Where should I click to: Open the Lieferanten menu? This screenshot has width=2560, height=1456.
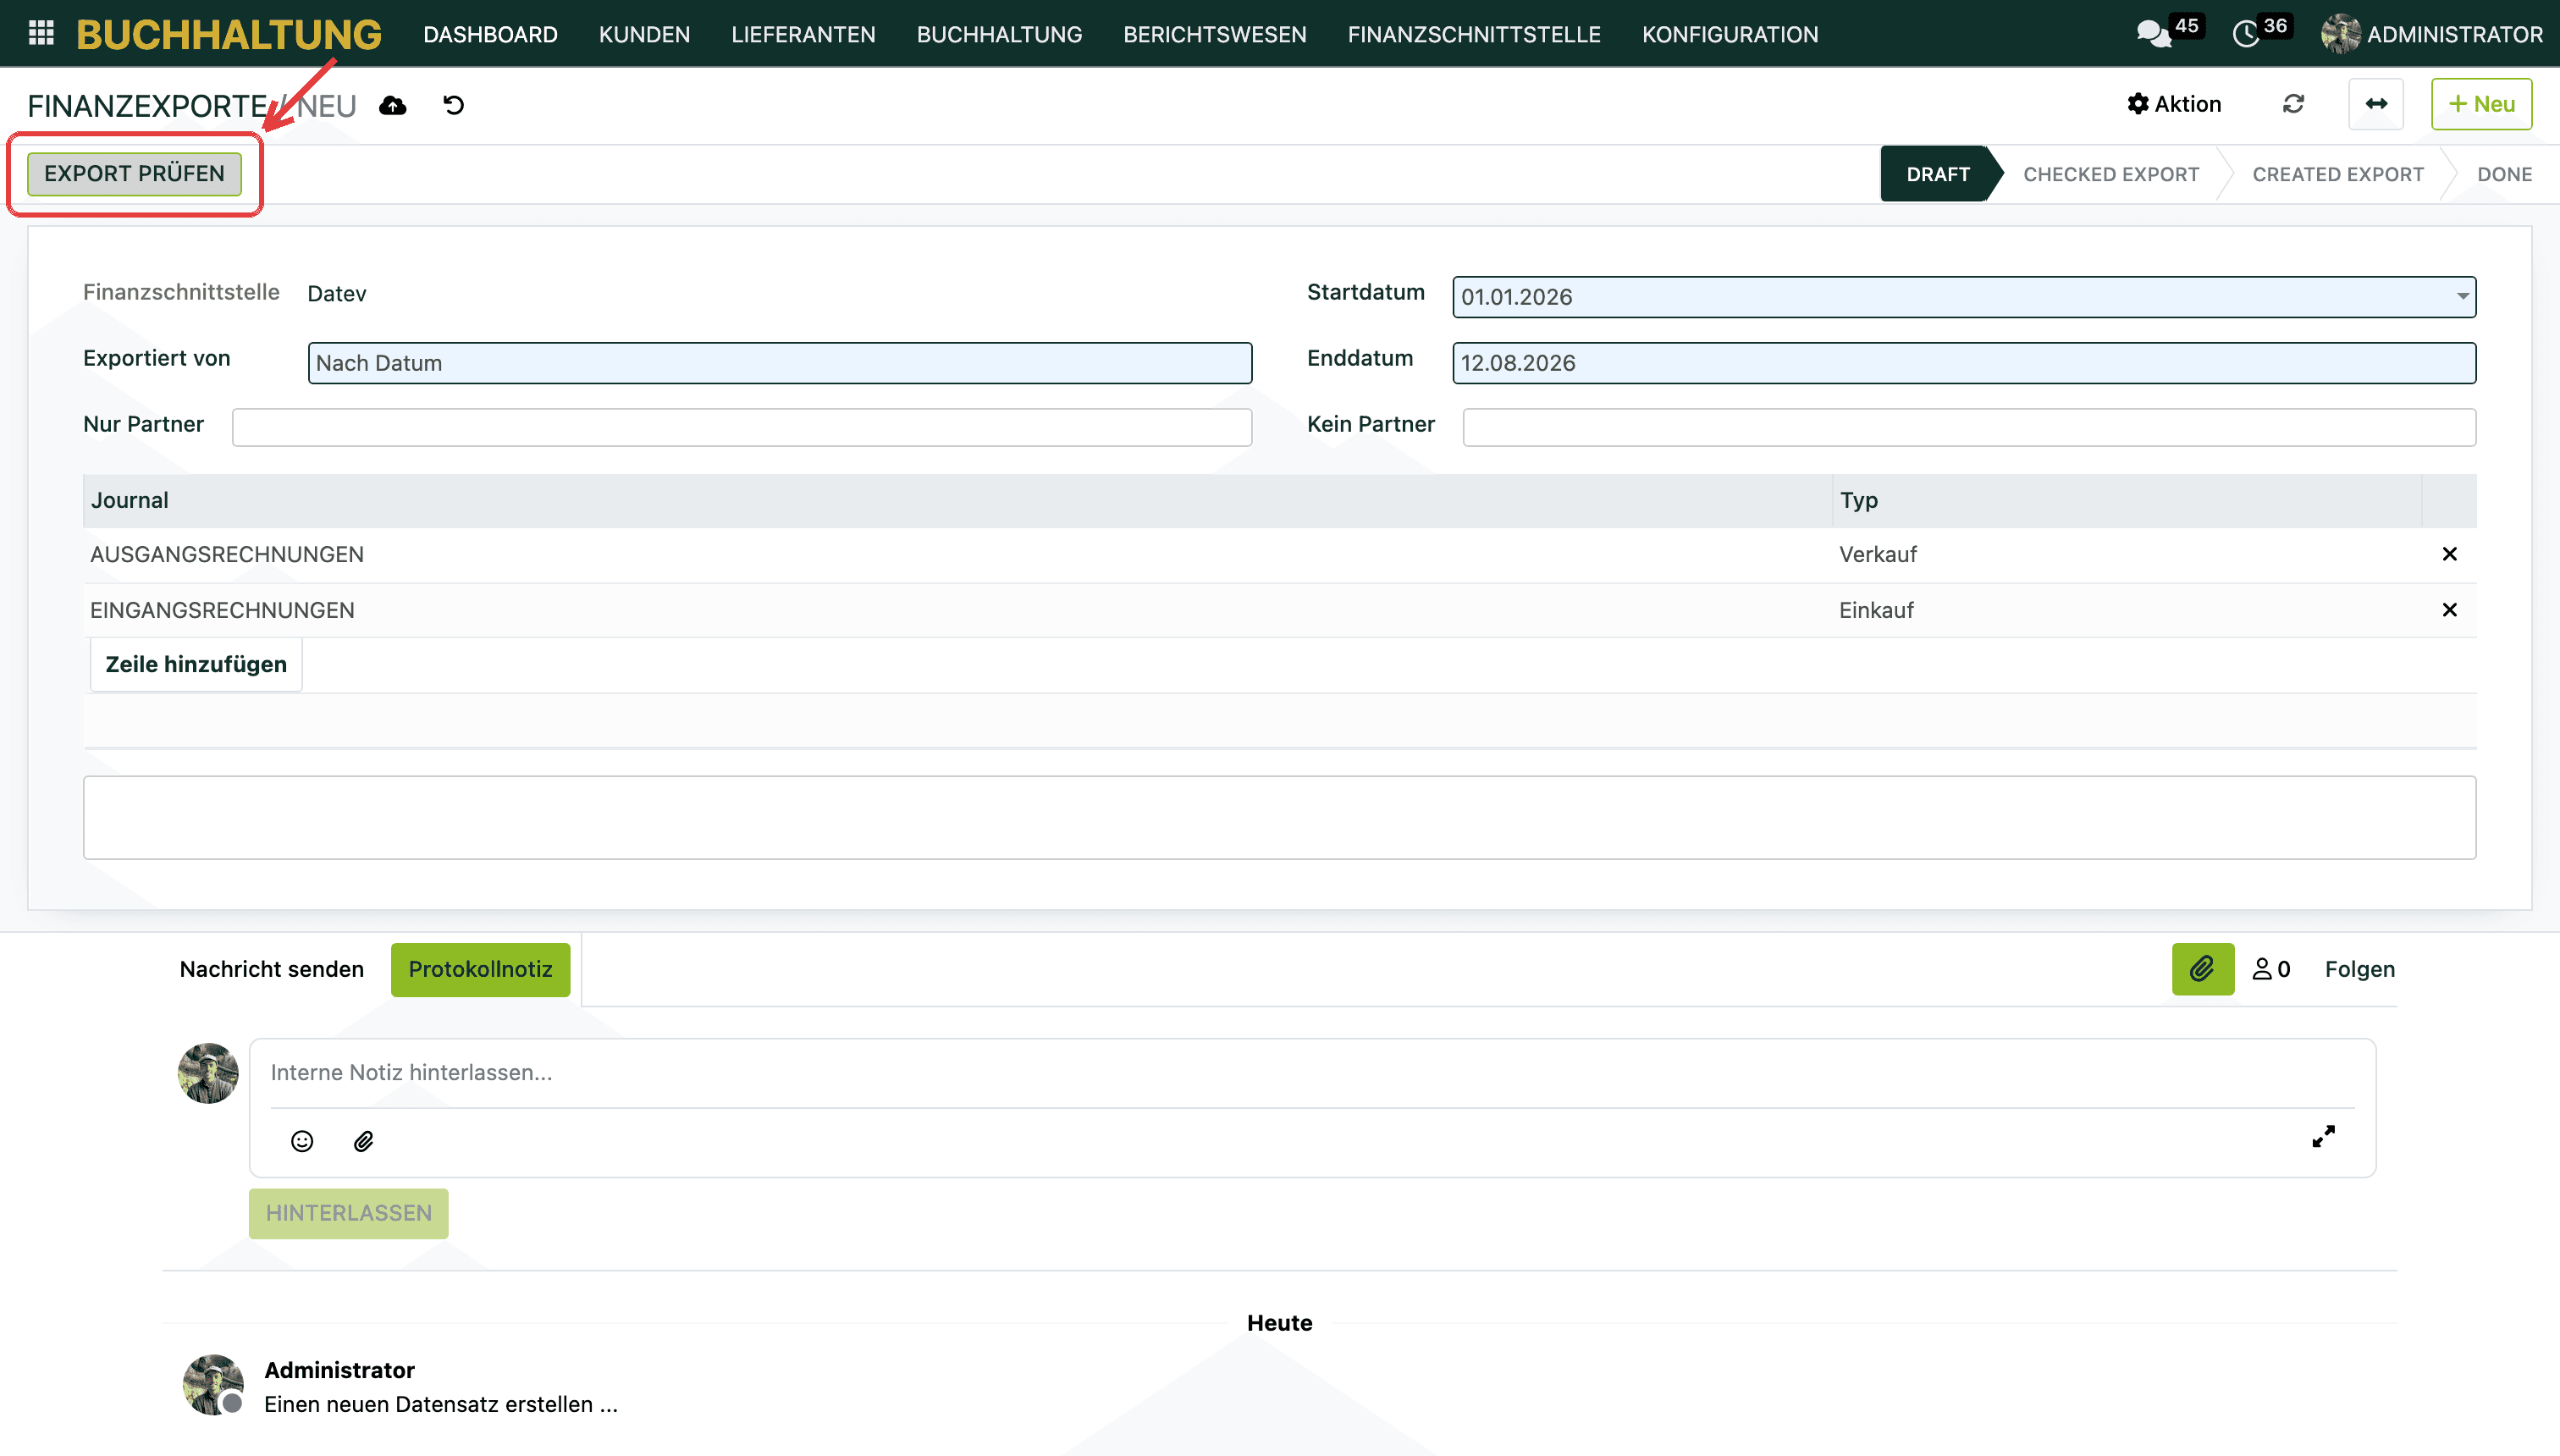[803, 35]
